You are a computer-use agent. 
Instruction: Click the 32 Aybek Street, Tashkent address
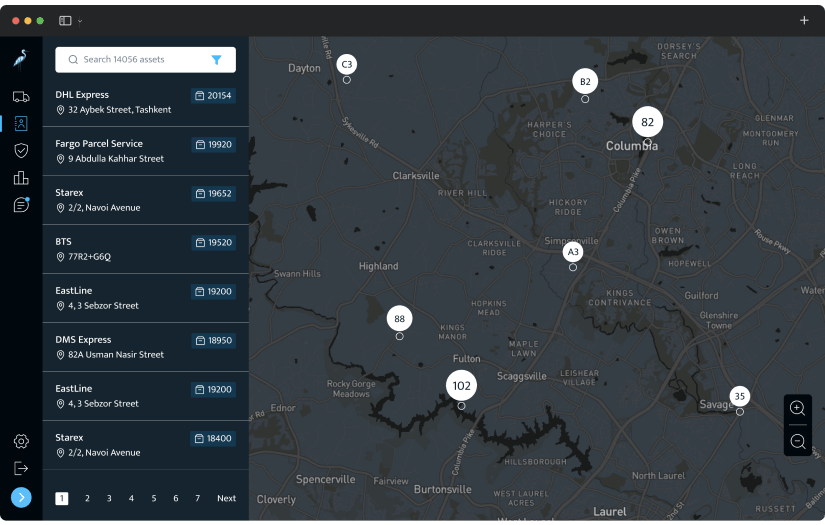119,109
